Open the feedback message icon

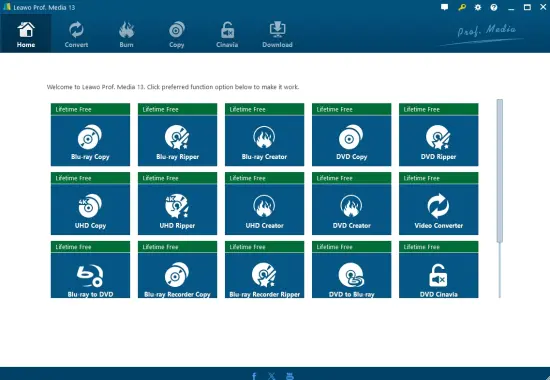point(444,7)
